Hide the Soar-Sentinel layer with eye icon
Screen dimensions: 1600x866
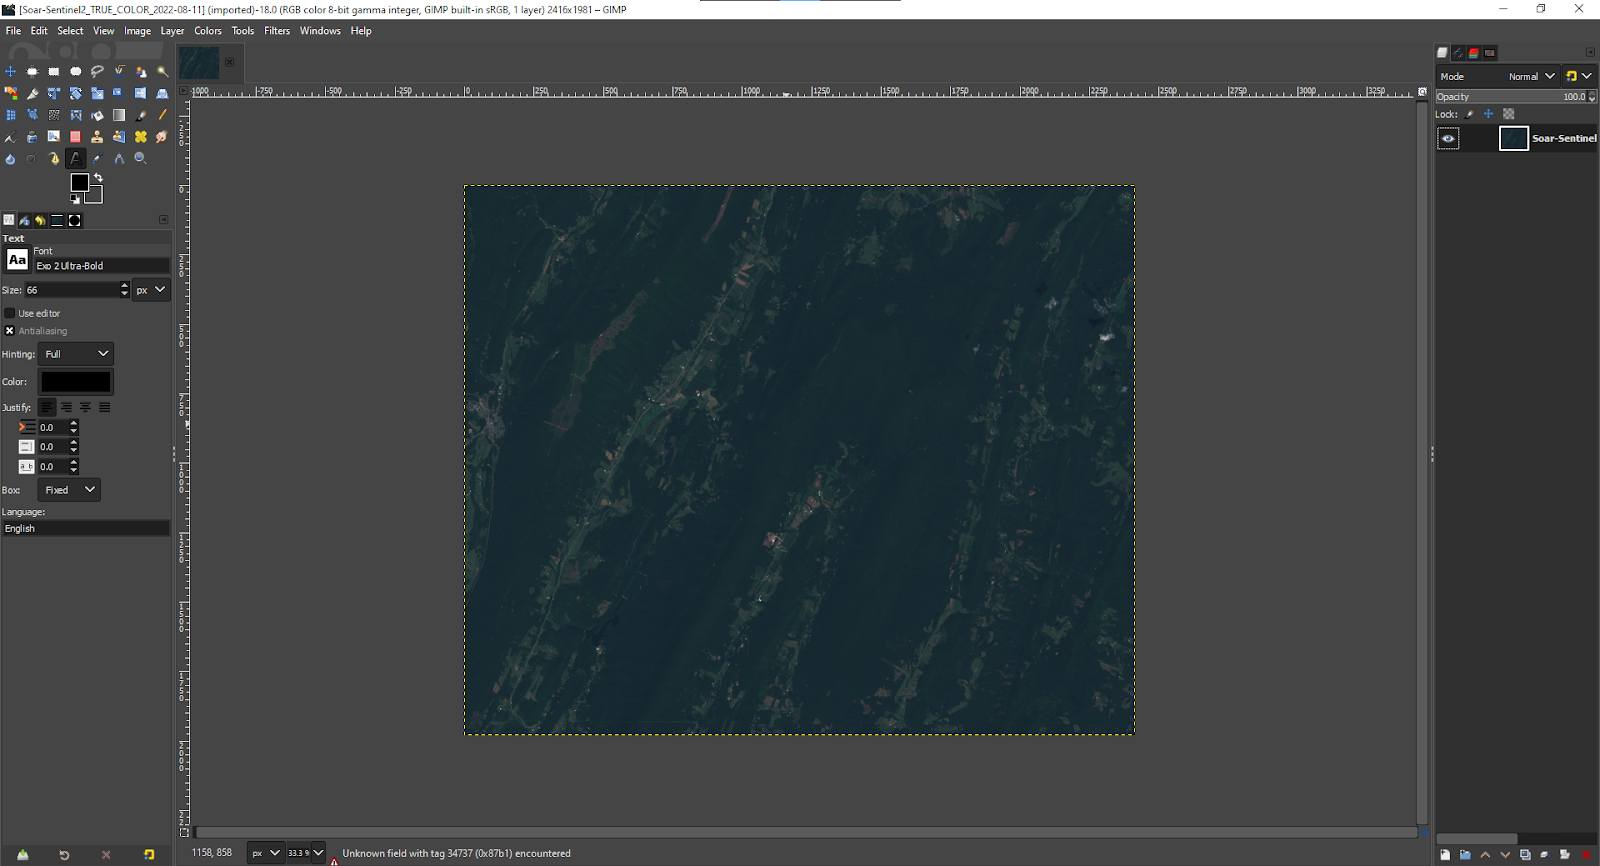pyautogui.click(x=1448, y=139)
